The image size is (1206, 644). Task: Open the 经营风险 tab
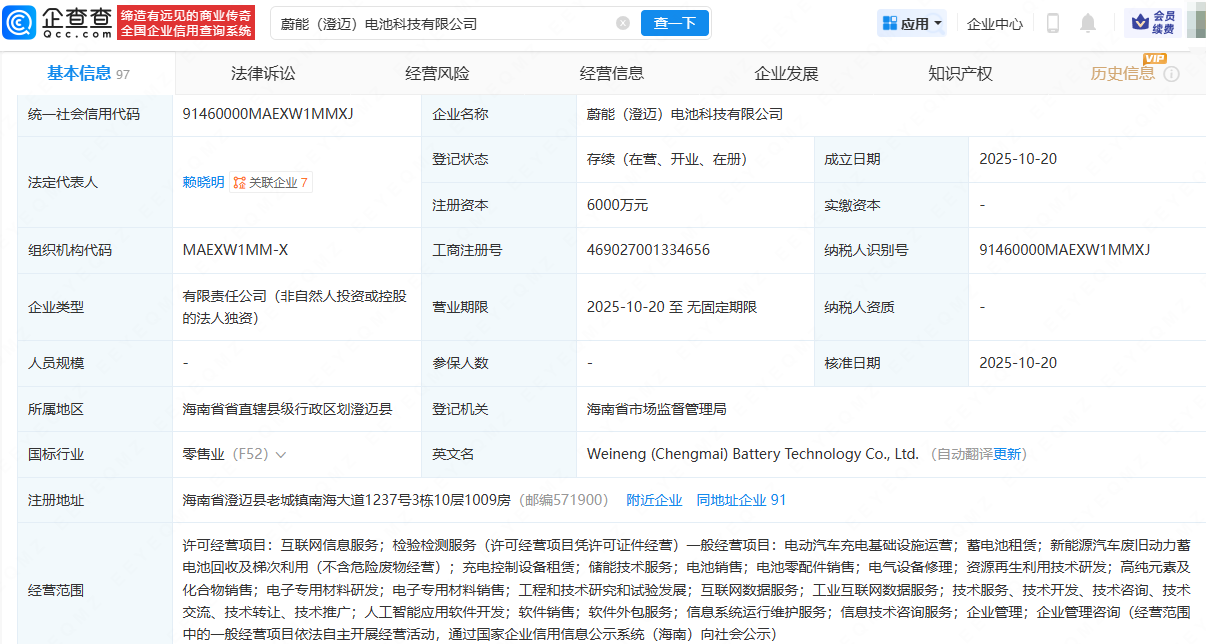(437, 73)
